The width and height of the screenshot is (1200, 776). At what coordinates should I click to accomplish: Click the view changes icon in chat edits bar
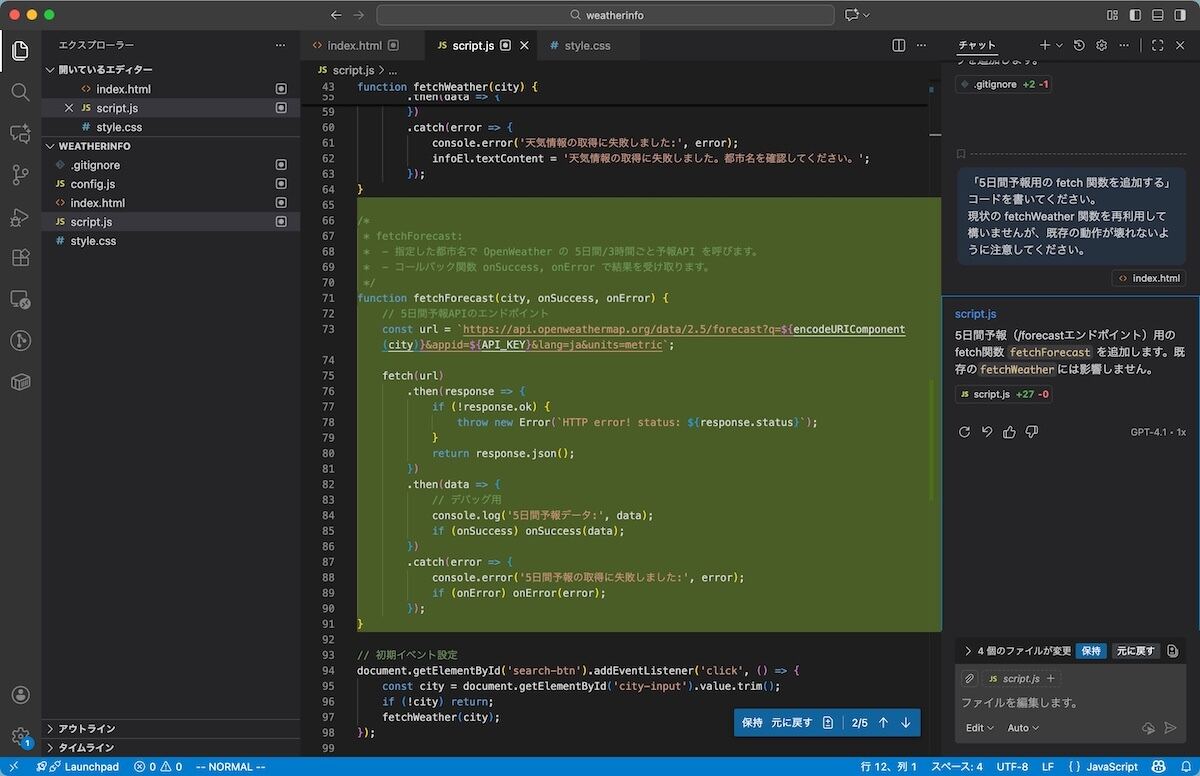point(1173,651)
